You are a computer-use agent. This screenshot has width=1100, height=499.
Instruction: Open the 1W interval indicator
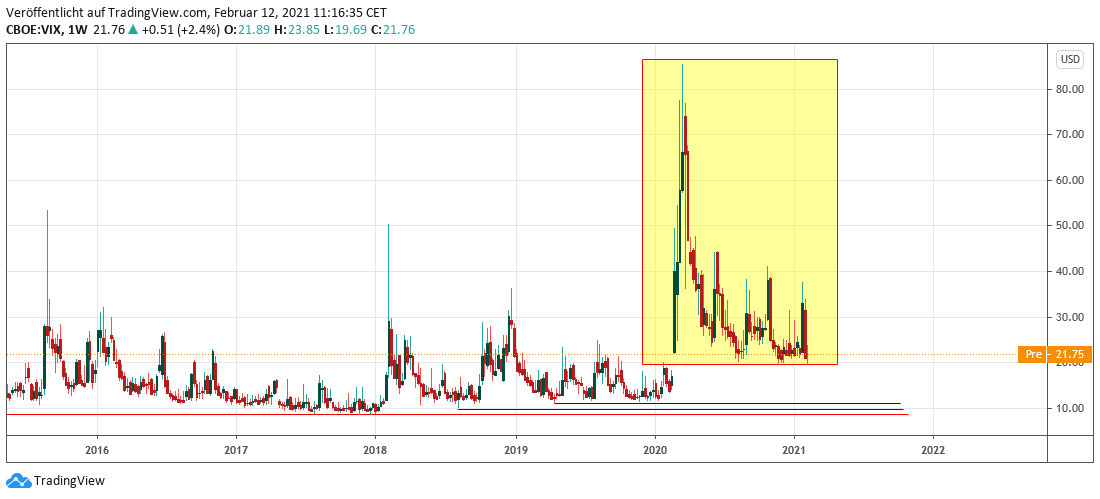click(x=77, y=30)
